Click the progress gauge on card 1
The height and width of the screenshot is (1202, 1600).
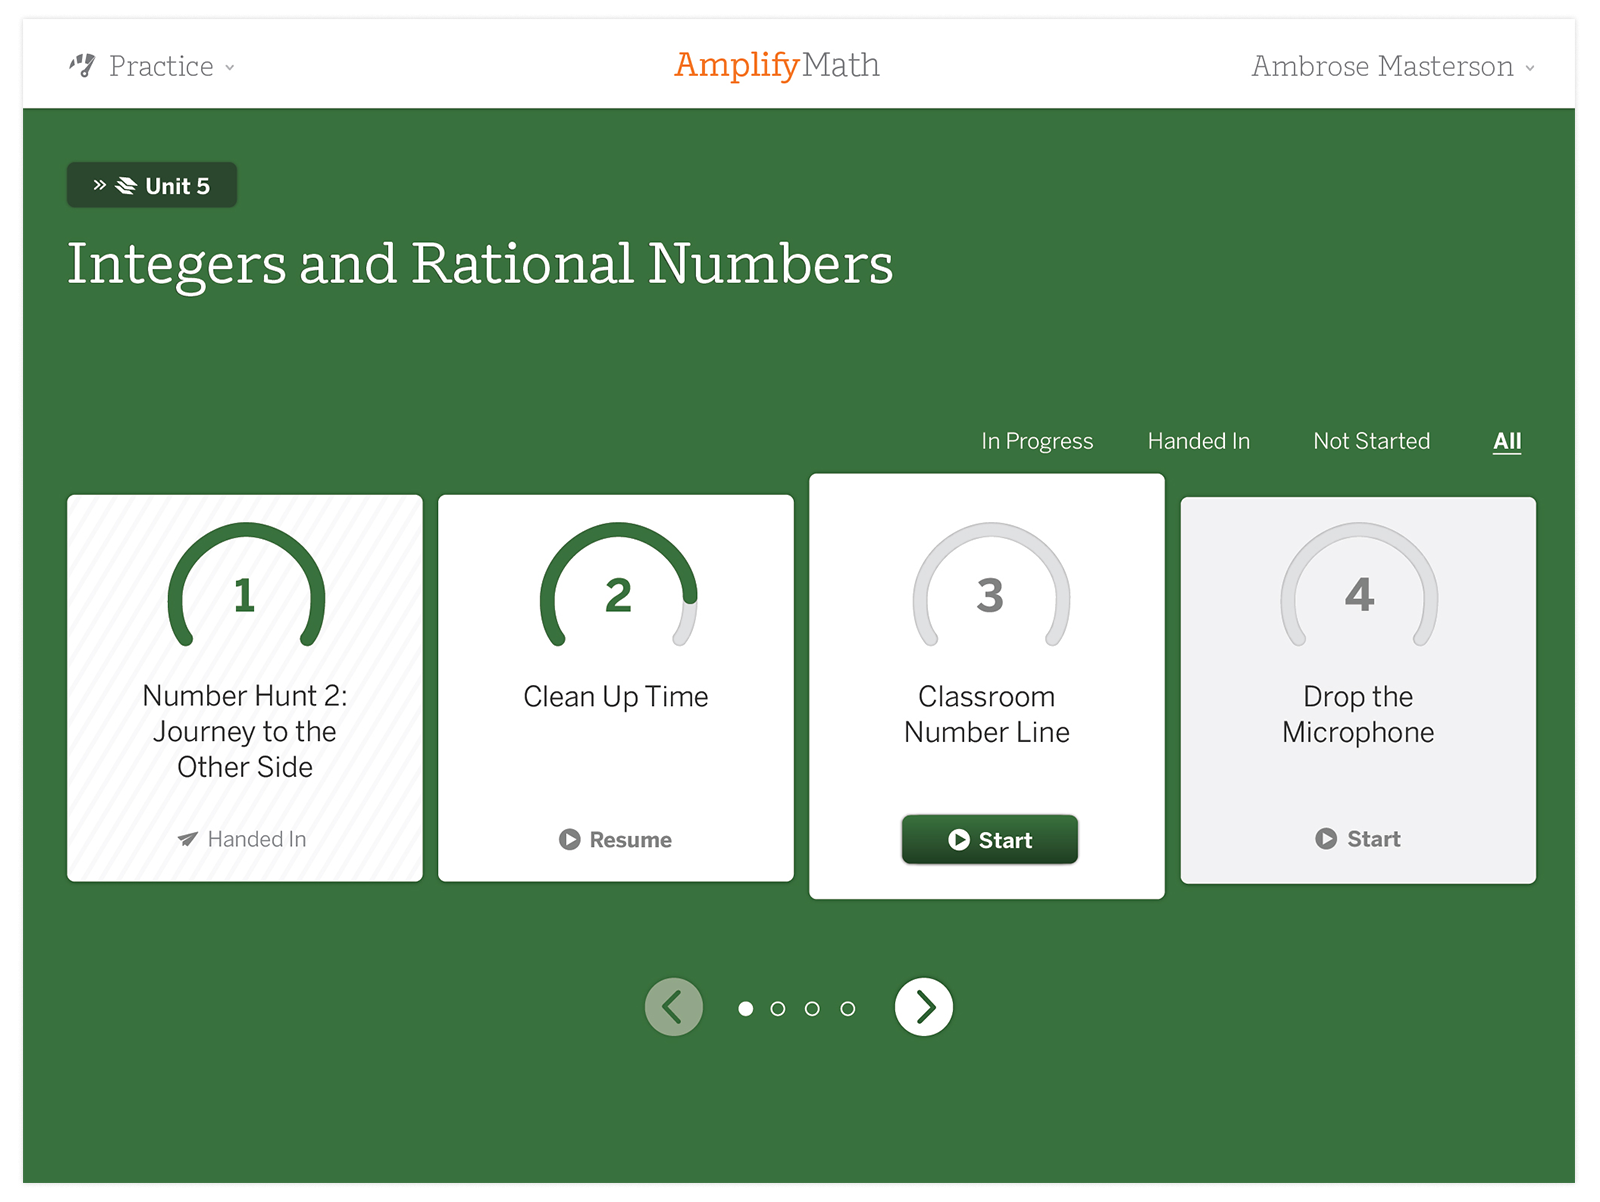click(x=246, y=586)
